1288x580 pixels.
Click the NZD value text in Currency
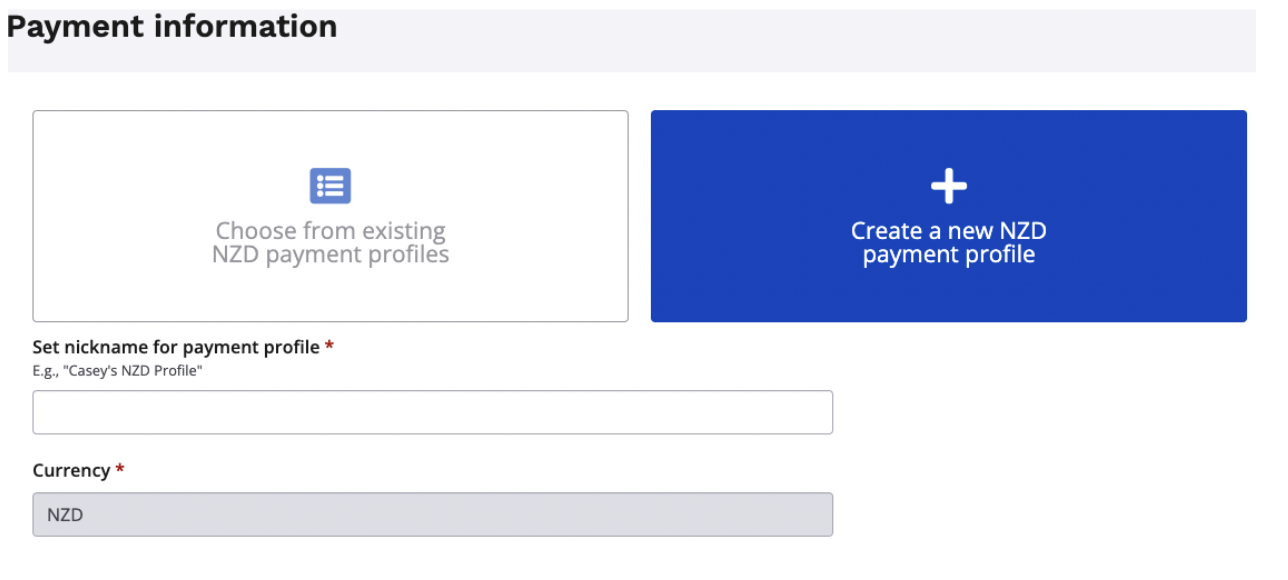tap(65, 515)
